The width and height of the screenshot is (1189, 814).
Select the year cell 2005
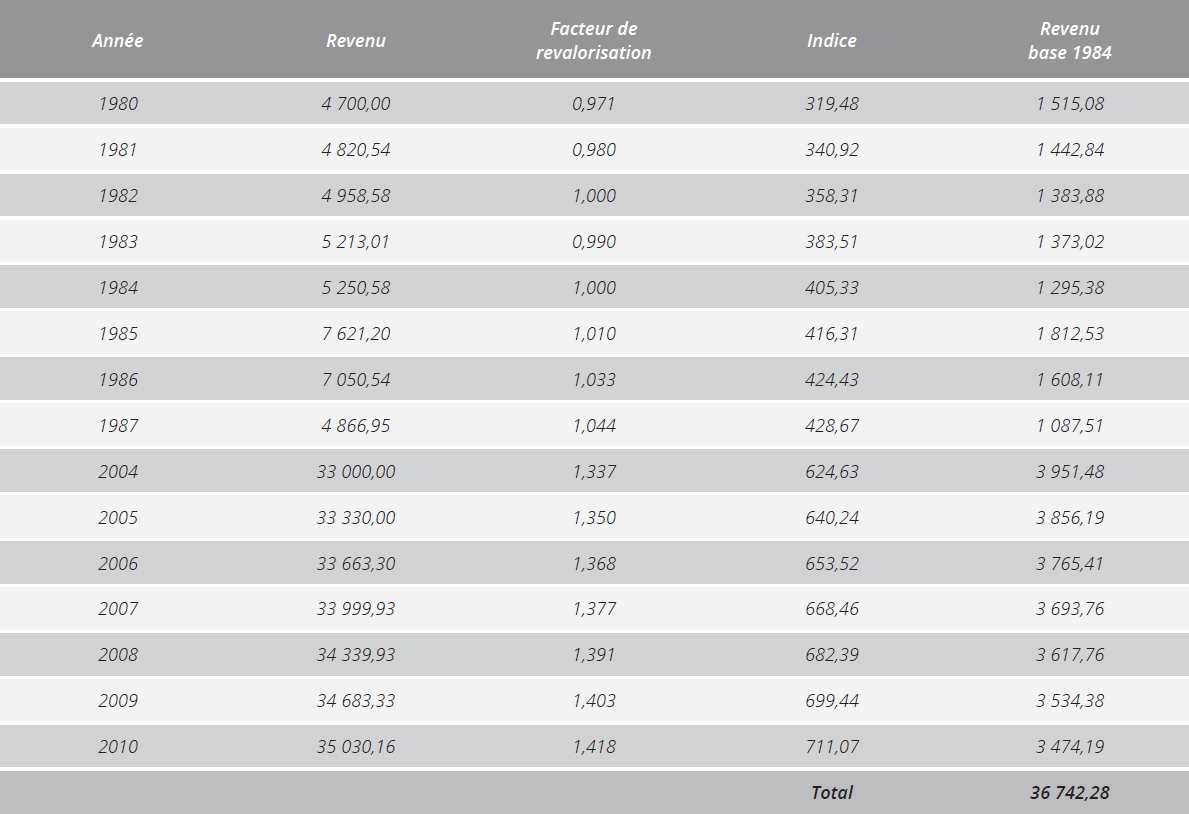(118, 517)
